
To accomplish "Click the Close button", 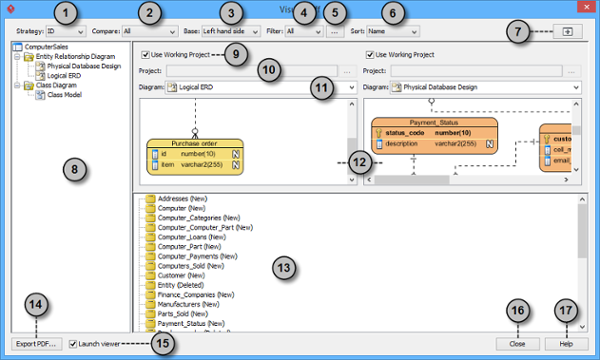I will pos(518,344).
